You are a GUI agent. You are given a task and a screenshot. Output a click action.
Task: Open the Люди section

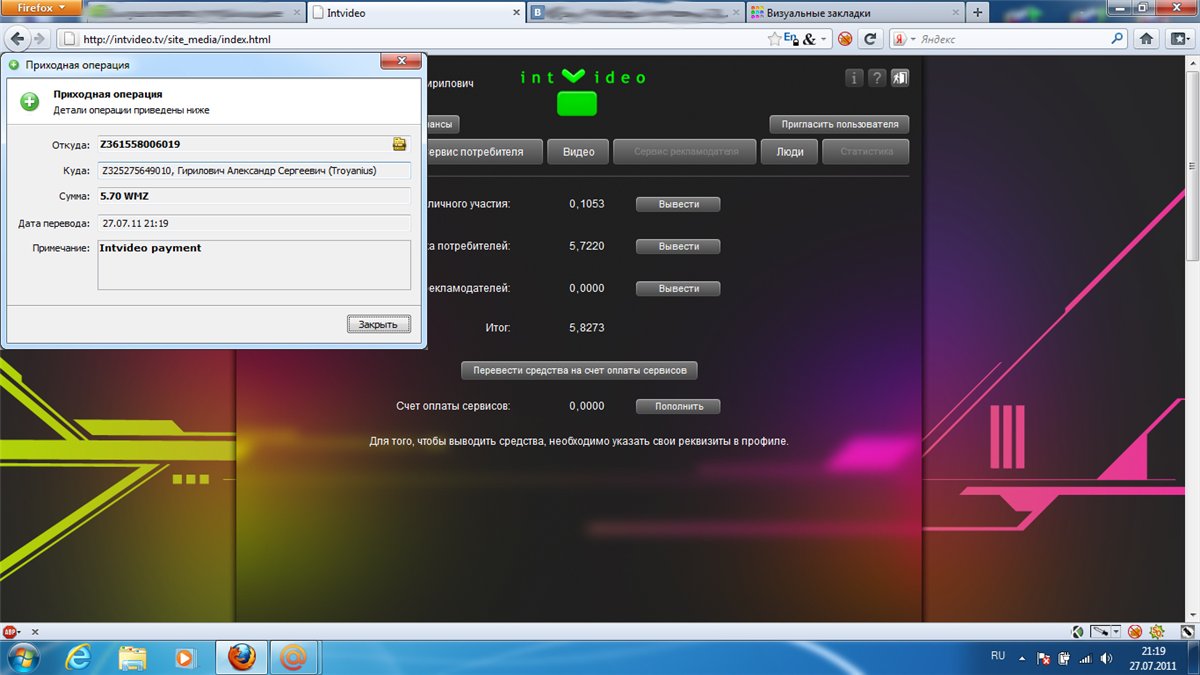coord(789,152)
